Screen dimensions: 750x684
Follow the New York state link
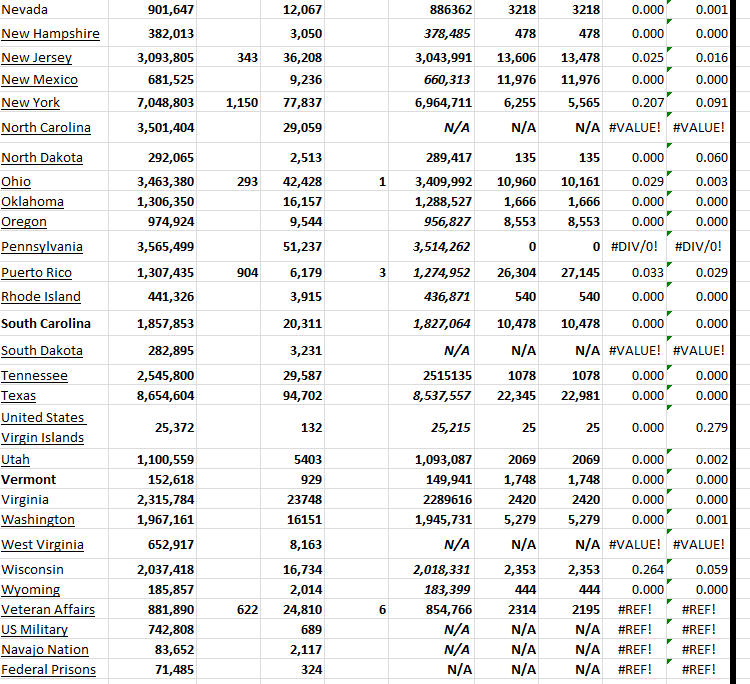pos(30,103)
